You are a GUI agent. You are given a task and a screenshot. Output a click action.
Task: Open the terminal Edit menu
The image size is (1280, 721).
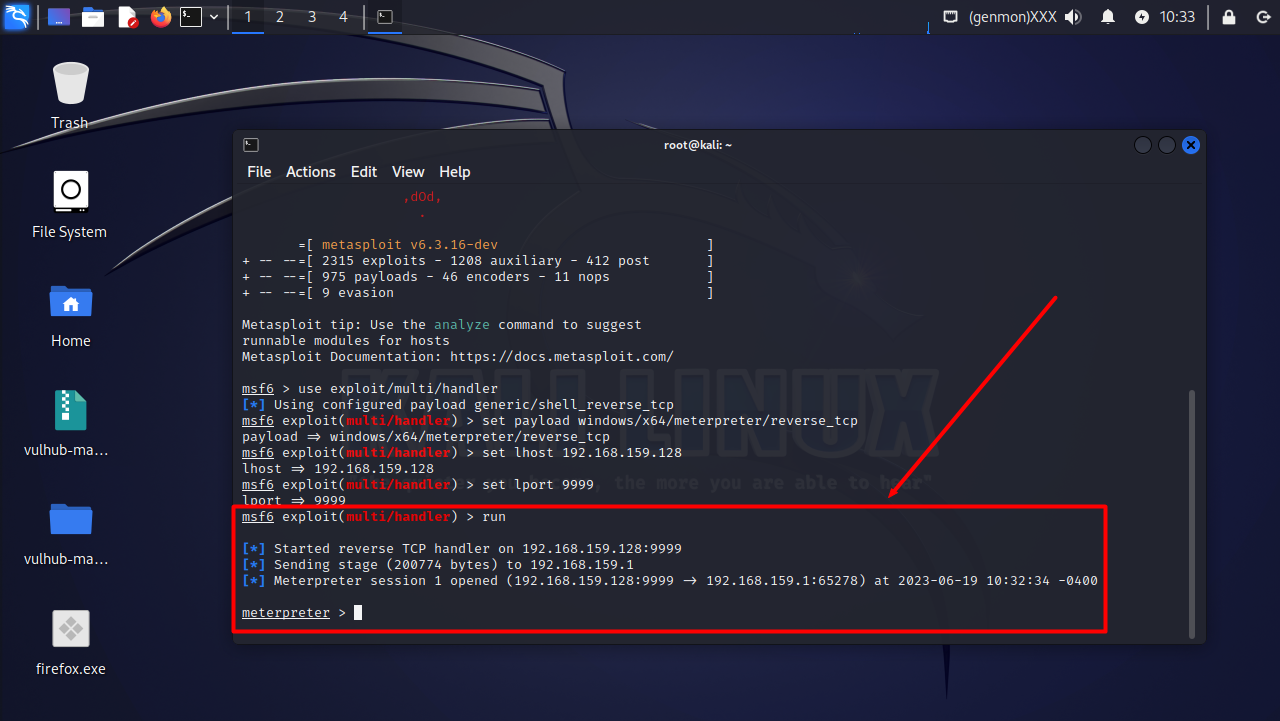pyautogui.click(x=364, y=172)
